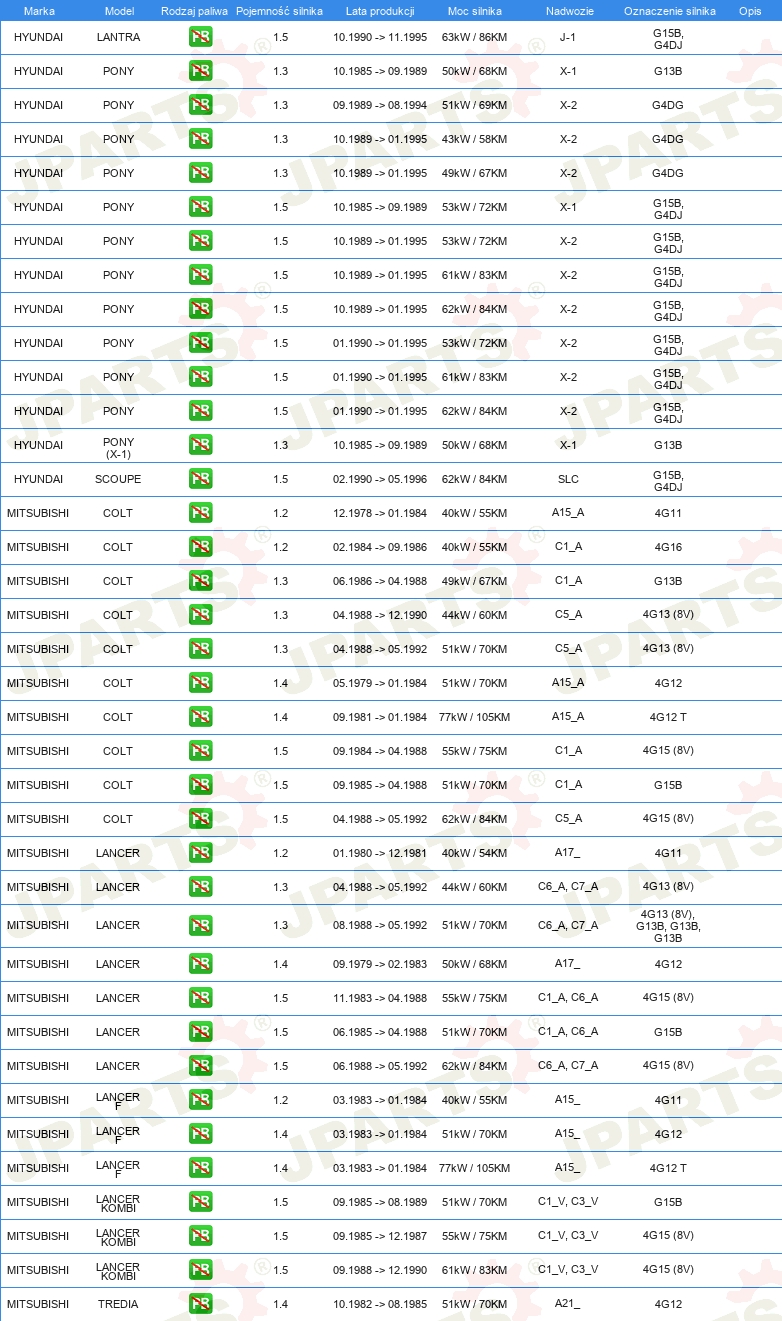Select the SCOUPE model cell
The width and height of the screenshot is (782, 1321).
[118, 479]
